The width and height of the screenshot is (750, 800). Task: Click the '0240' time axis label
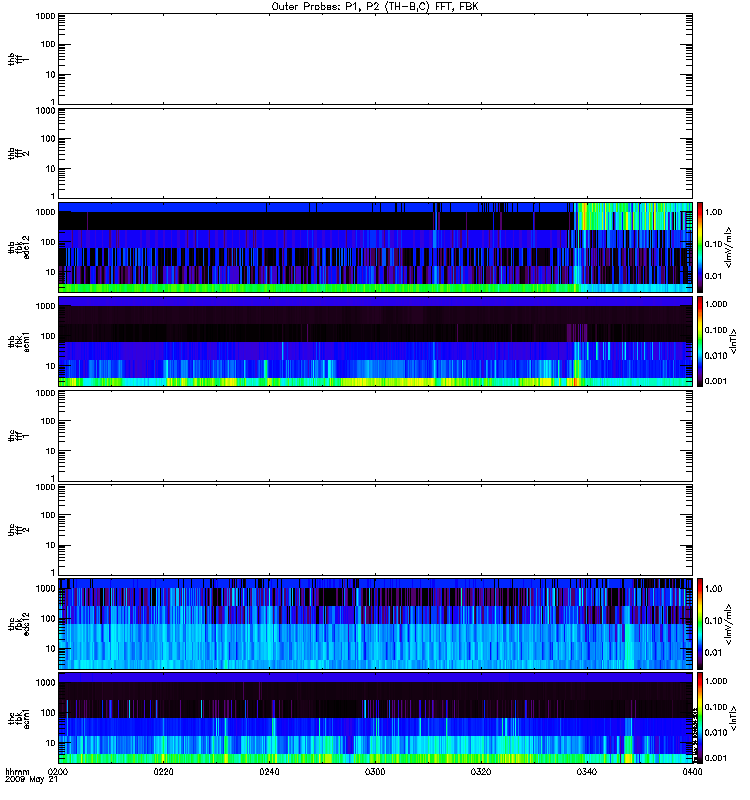[x=269, y=772]
